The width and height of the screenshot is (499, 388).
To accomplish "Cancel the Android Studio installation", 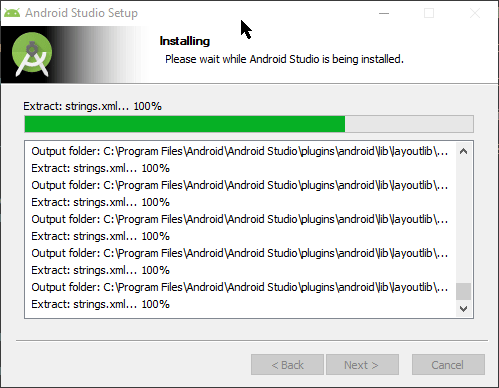I will pyautogui.click(x=448, y=365).
